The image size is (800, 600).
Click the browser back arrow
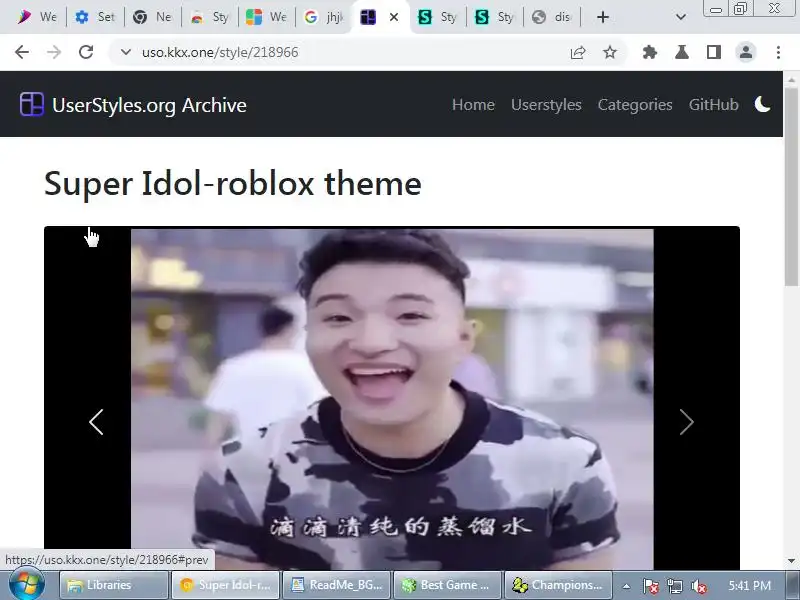point(22,52)
